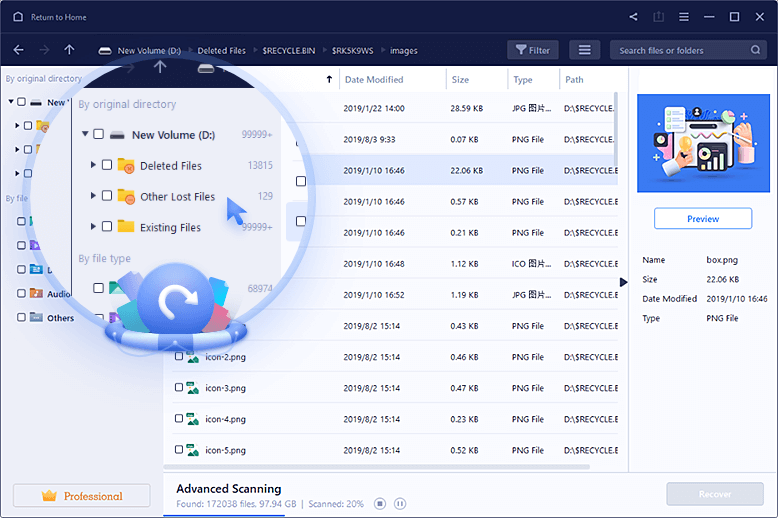Image resolution: width=778 pixels, height=518 pixels.
Task: Tick the icon-5.png file checkbox
Action: click(179, 450)
